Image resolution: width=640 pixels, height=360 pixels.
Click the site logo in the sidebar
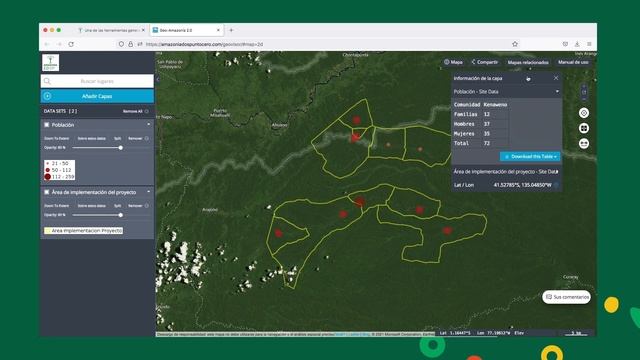(51, 62)
